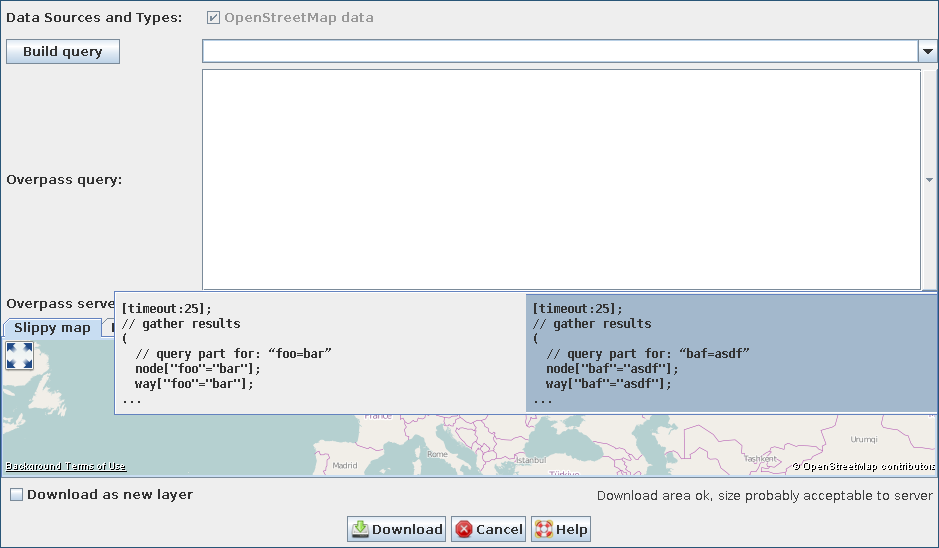939x548 pixels.
Task: Open the query history dropdown arrow
Action: [927, 52]
